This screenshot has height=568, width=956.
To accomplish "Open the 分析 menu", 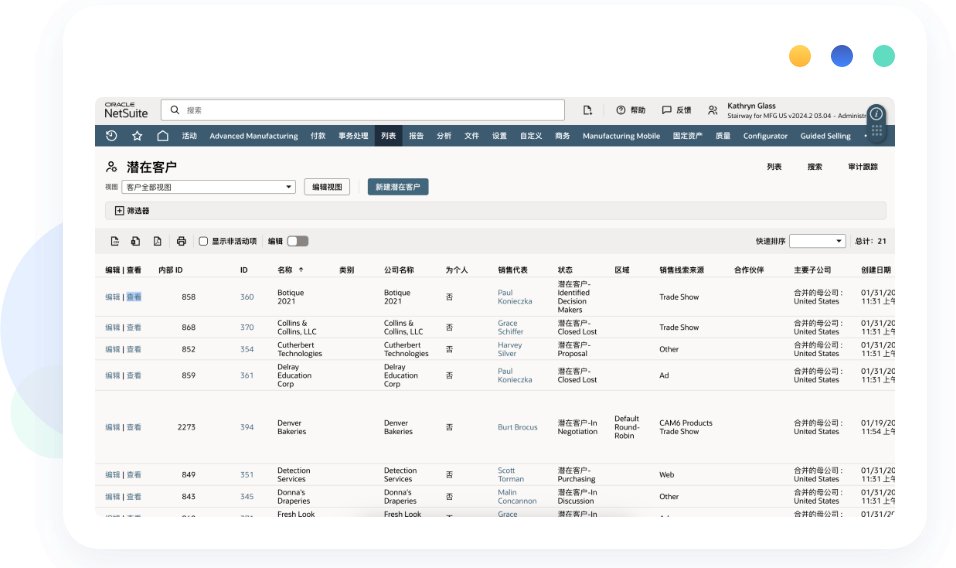I will click(x=444, y=136).
